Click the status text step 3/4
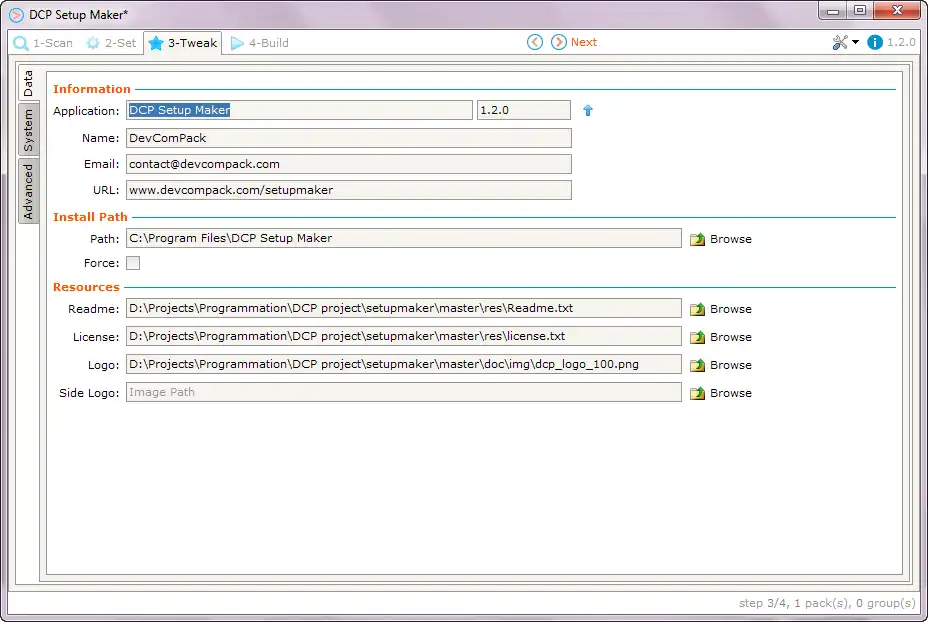The image size is (928, 622). (x=762, y=603)
